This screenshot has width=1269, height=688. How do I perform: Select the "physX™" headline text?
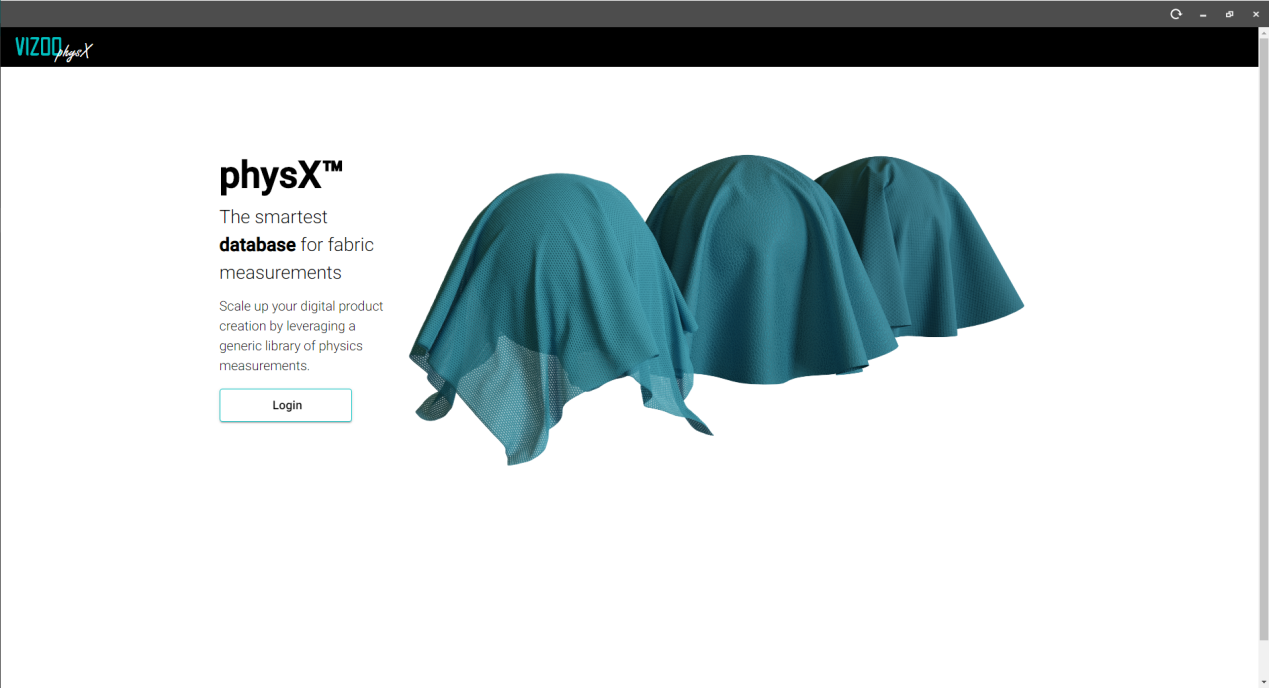[x=281, y=176]
